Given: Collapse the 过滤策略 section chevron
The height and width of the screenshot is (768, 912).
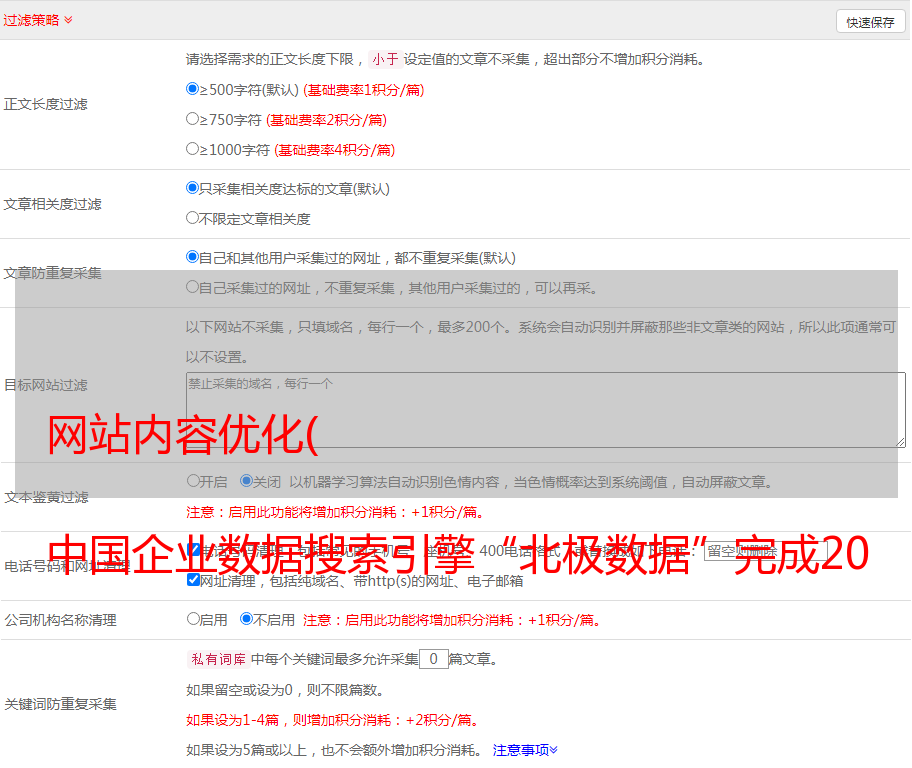Looking at the screenshot, I should coord(68,20).
